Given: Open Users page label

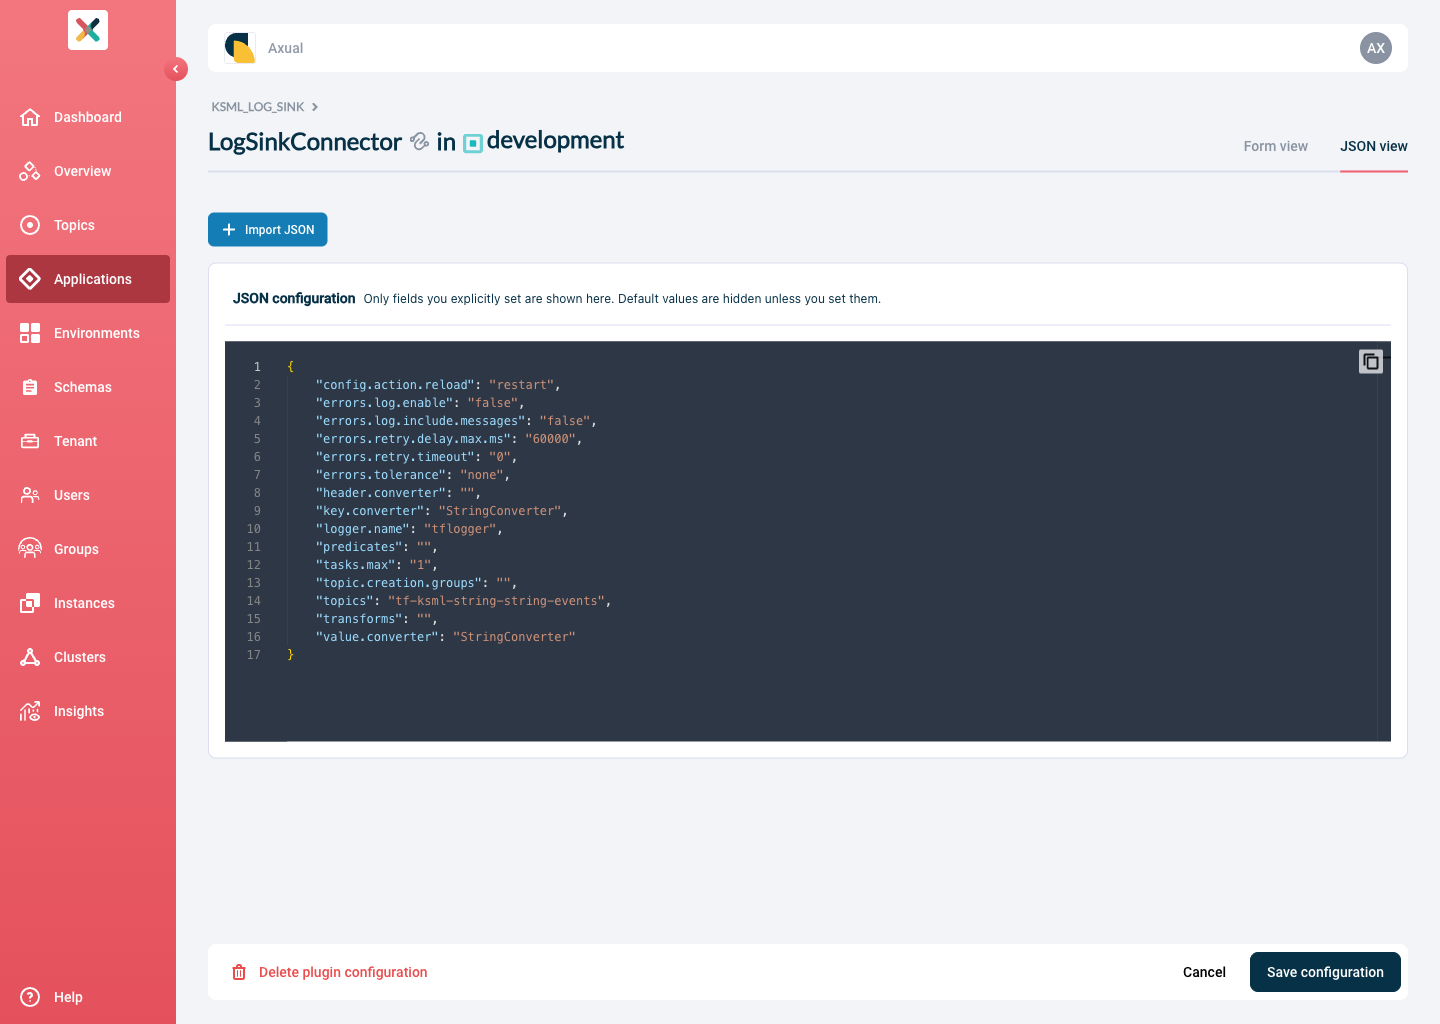Looking at the screenshot, I should pyautogui.click(x=72, y=495).
